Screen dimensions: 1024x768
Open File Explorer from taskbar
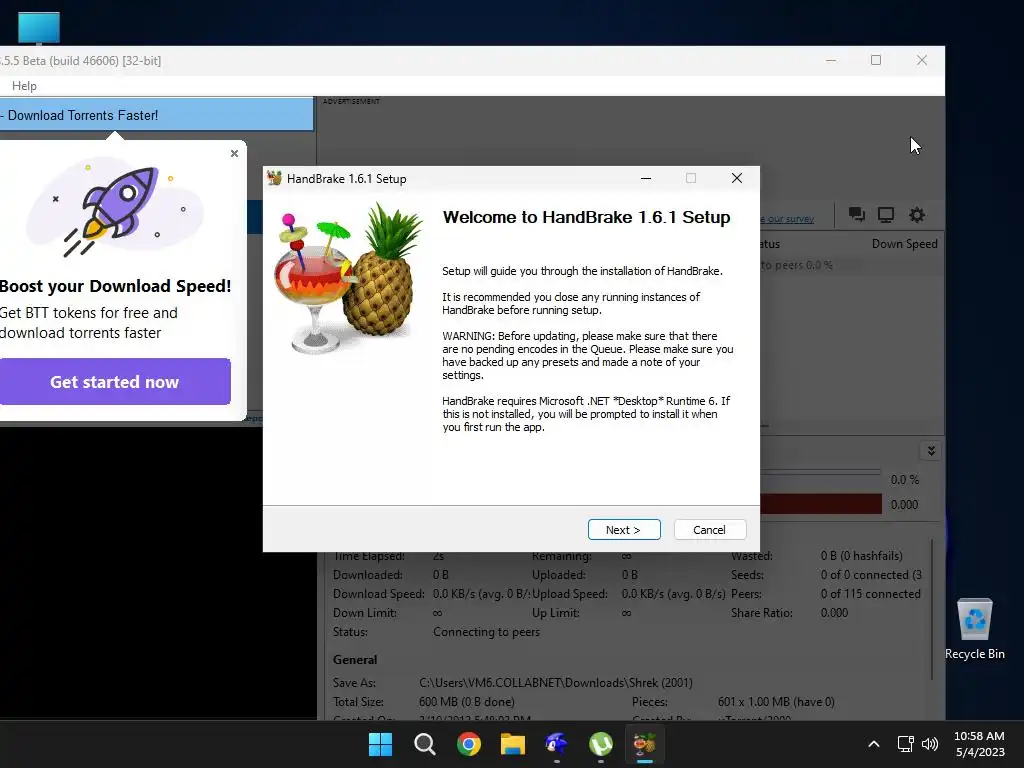pyautogui.click(x=513, y=744)
